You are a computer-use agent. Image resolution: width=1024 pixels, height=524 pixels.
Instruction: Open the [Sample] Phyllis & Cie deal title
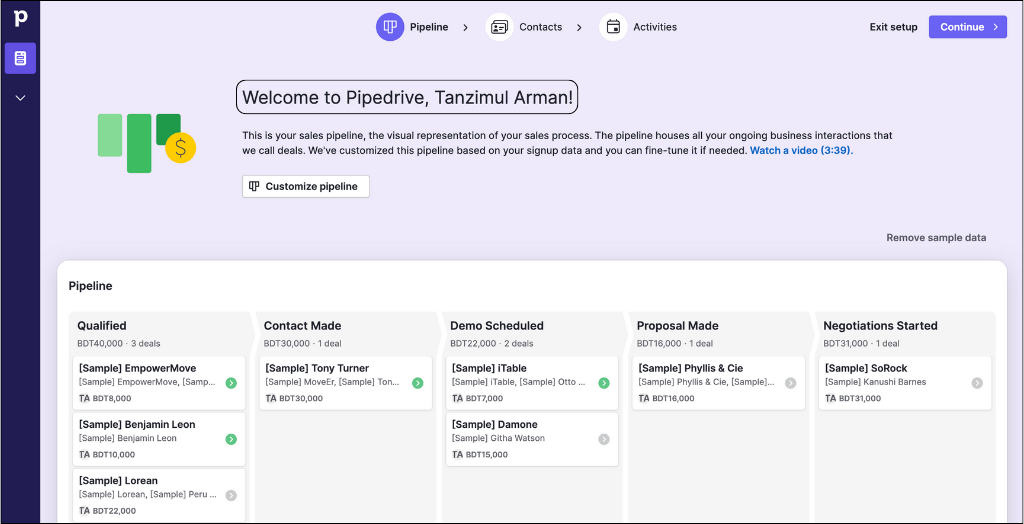click(x=690, y=368)
